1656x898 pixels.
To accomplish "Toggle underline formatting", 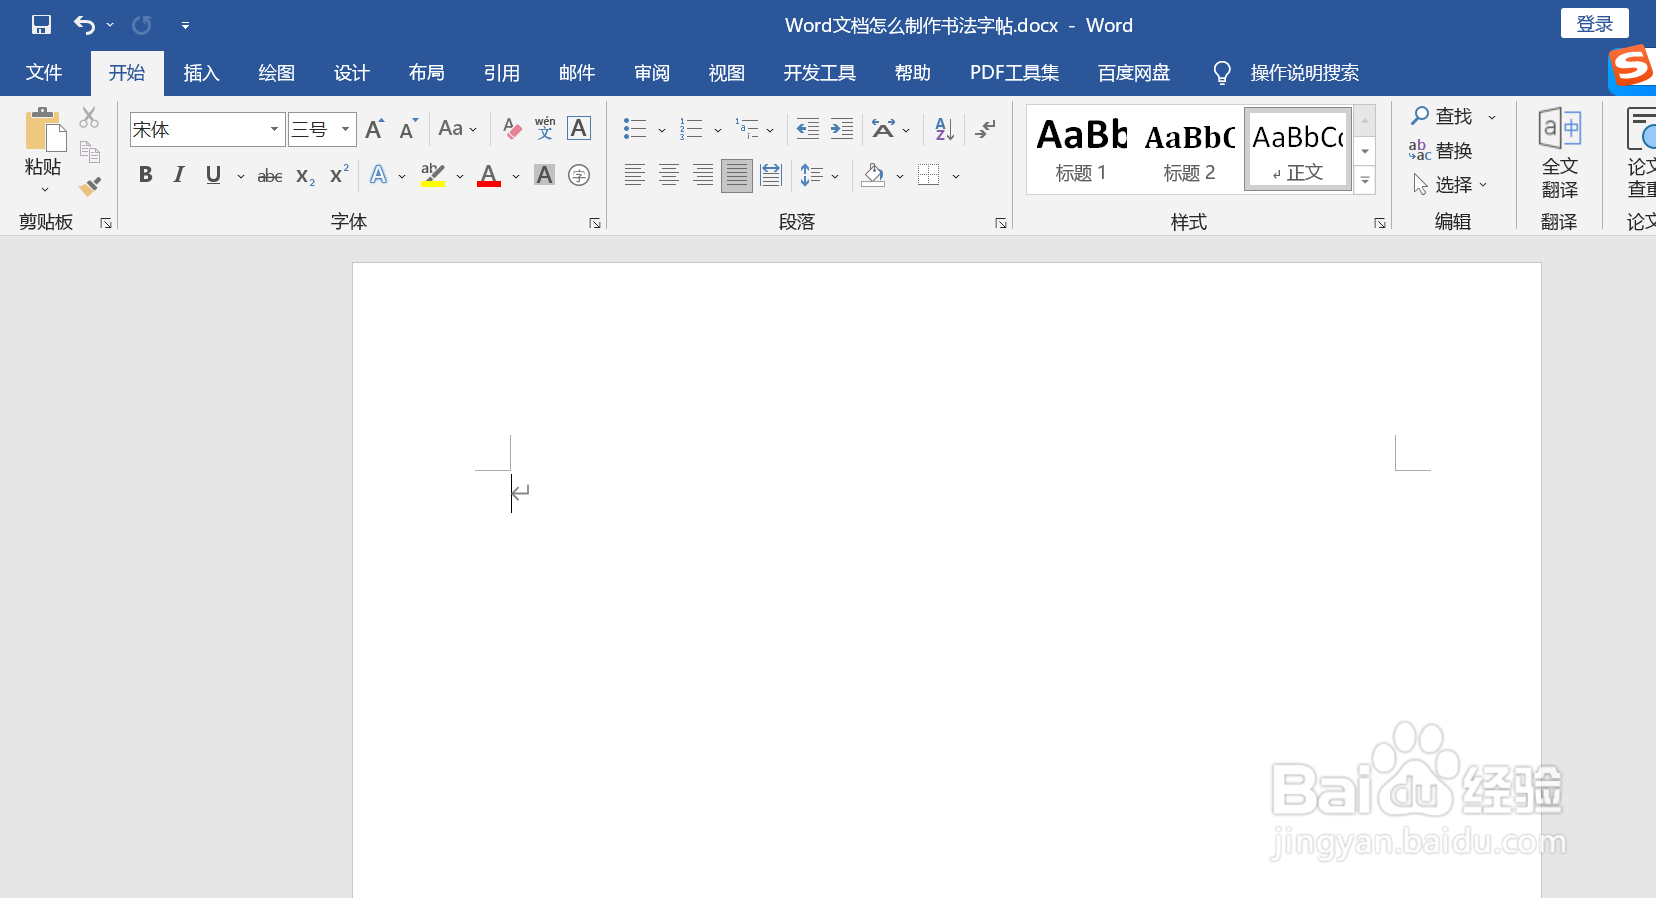I will click(x=213, y=175).
